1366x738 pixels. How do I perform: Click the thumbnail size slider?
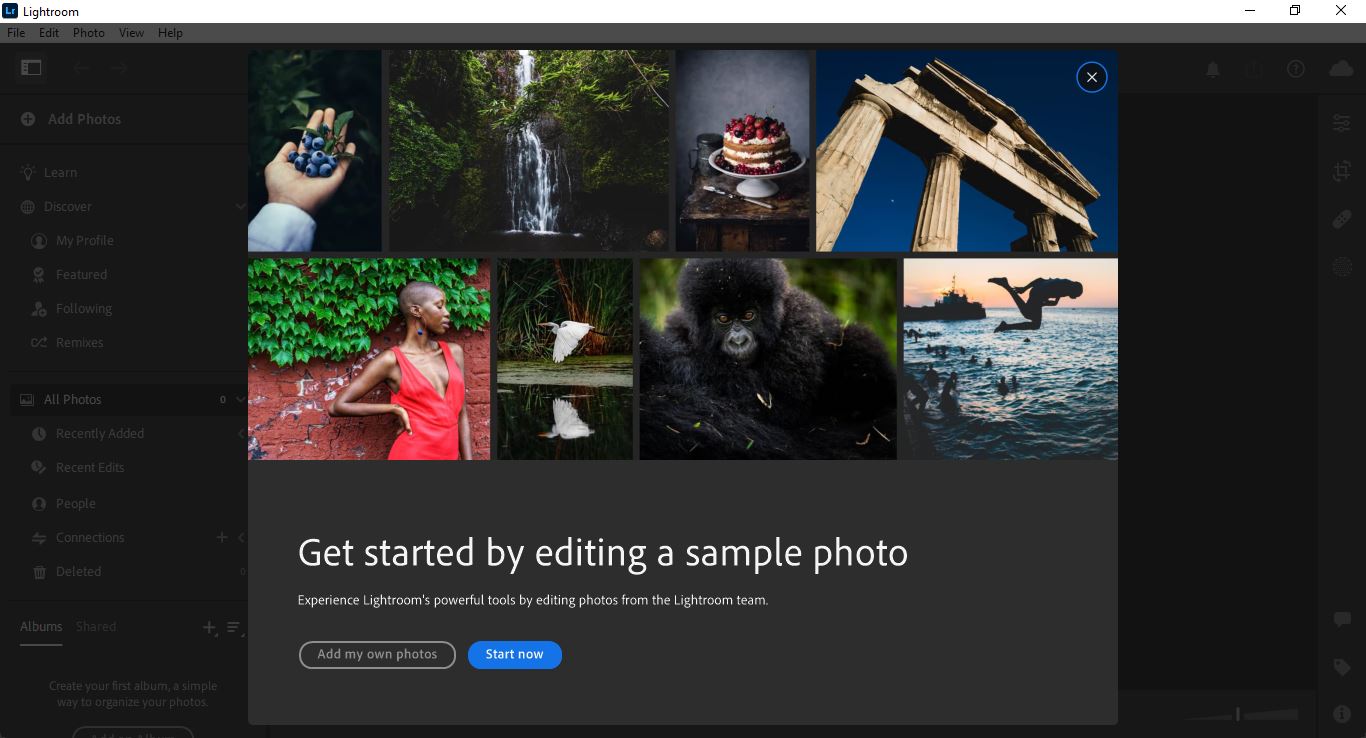pyautogui.click(x=1241, y=714)
